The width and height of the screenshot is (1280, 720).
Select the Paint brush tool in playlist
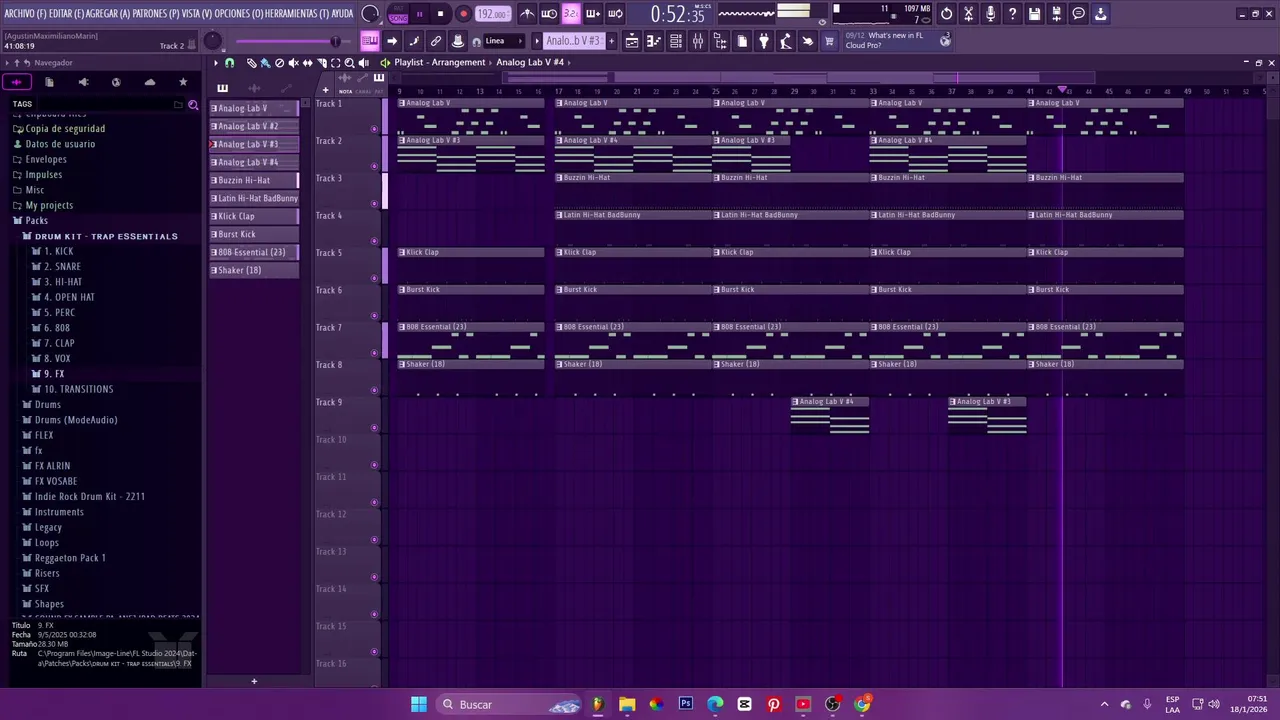pos(265,63)
